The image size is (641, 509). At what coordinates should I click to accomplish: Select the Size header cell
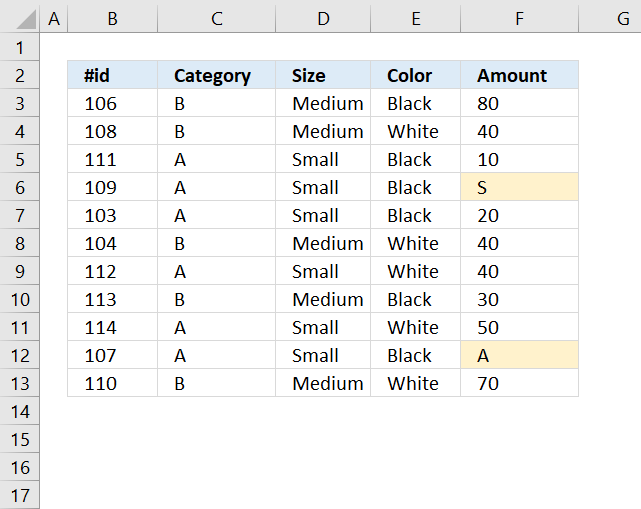(x=323, y=75)
